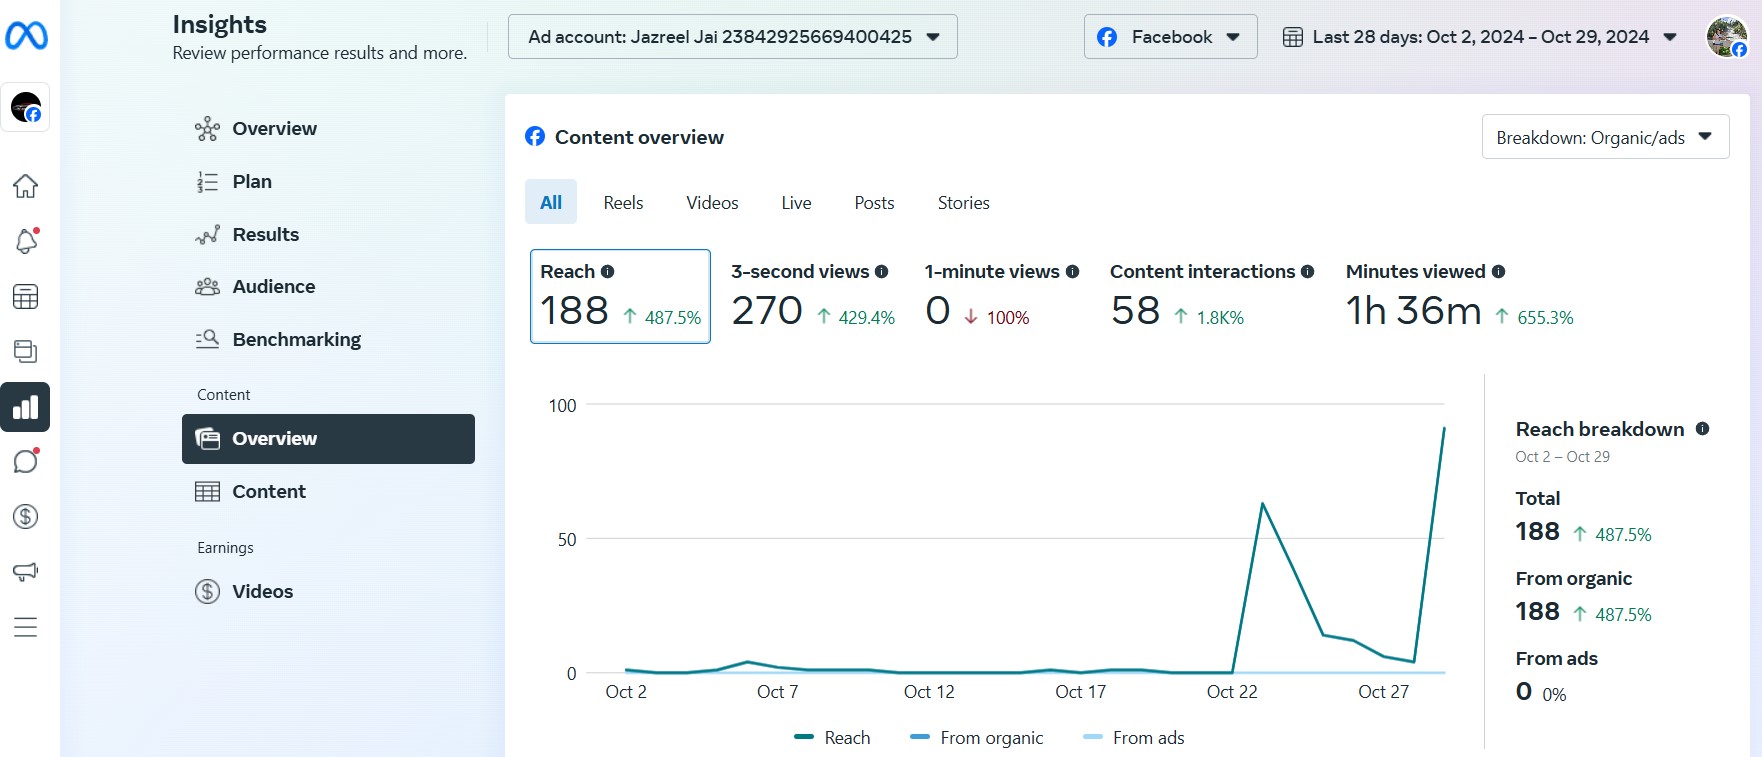Screen dimensions: 1762x757
Task: Open Audience insights in sidebar
Action: pyautogui.click(x=273, y=287)
